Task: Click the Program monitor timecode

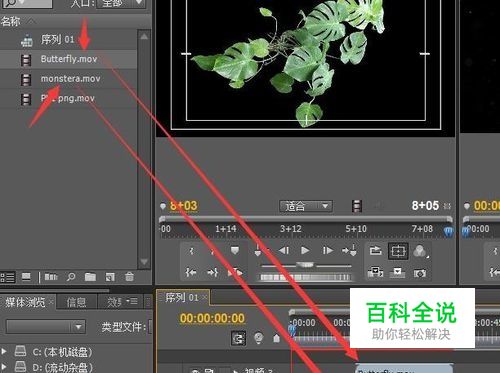Action: [487, 206]
